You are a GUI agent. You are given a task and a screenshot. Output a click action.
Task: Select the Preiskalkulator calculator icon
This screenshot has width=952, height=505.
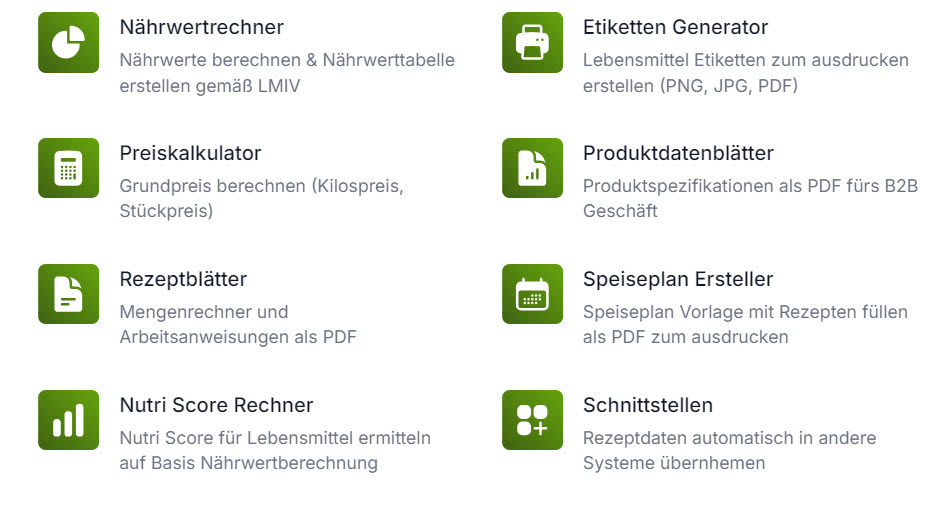pos(68,168)
